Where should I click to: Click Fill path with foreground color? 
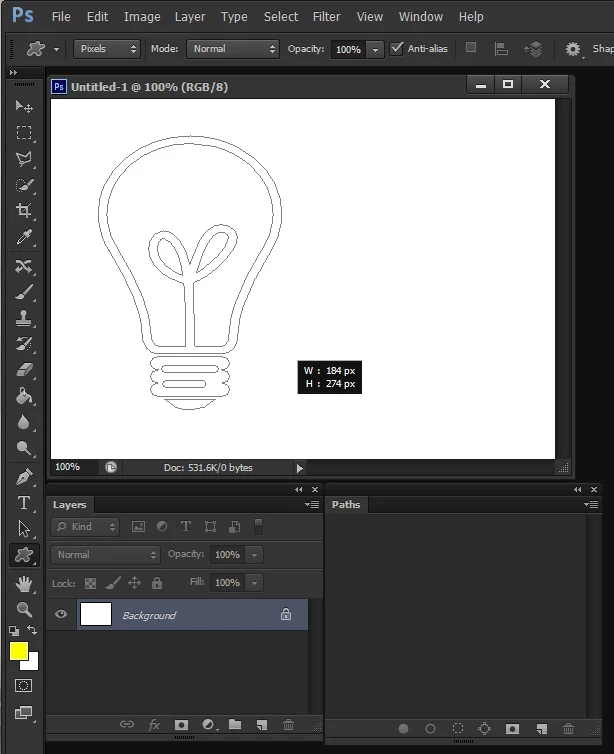click(x=403, y=729)
